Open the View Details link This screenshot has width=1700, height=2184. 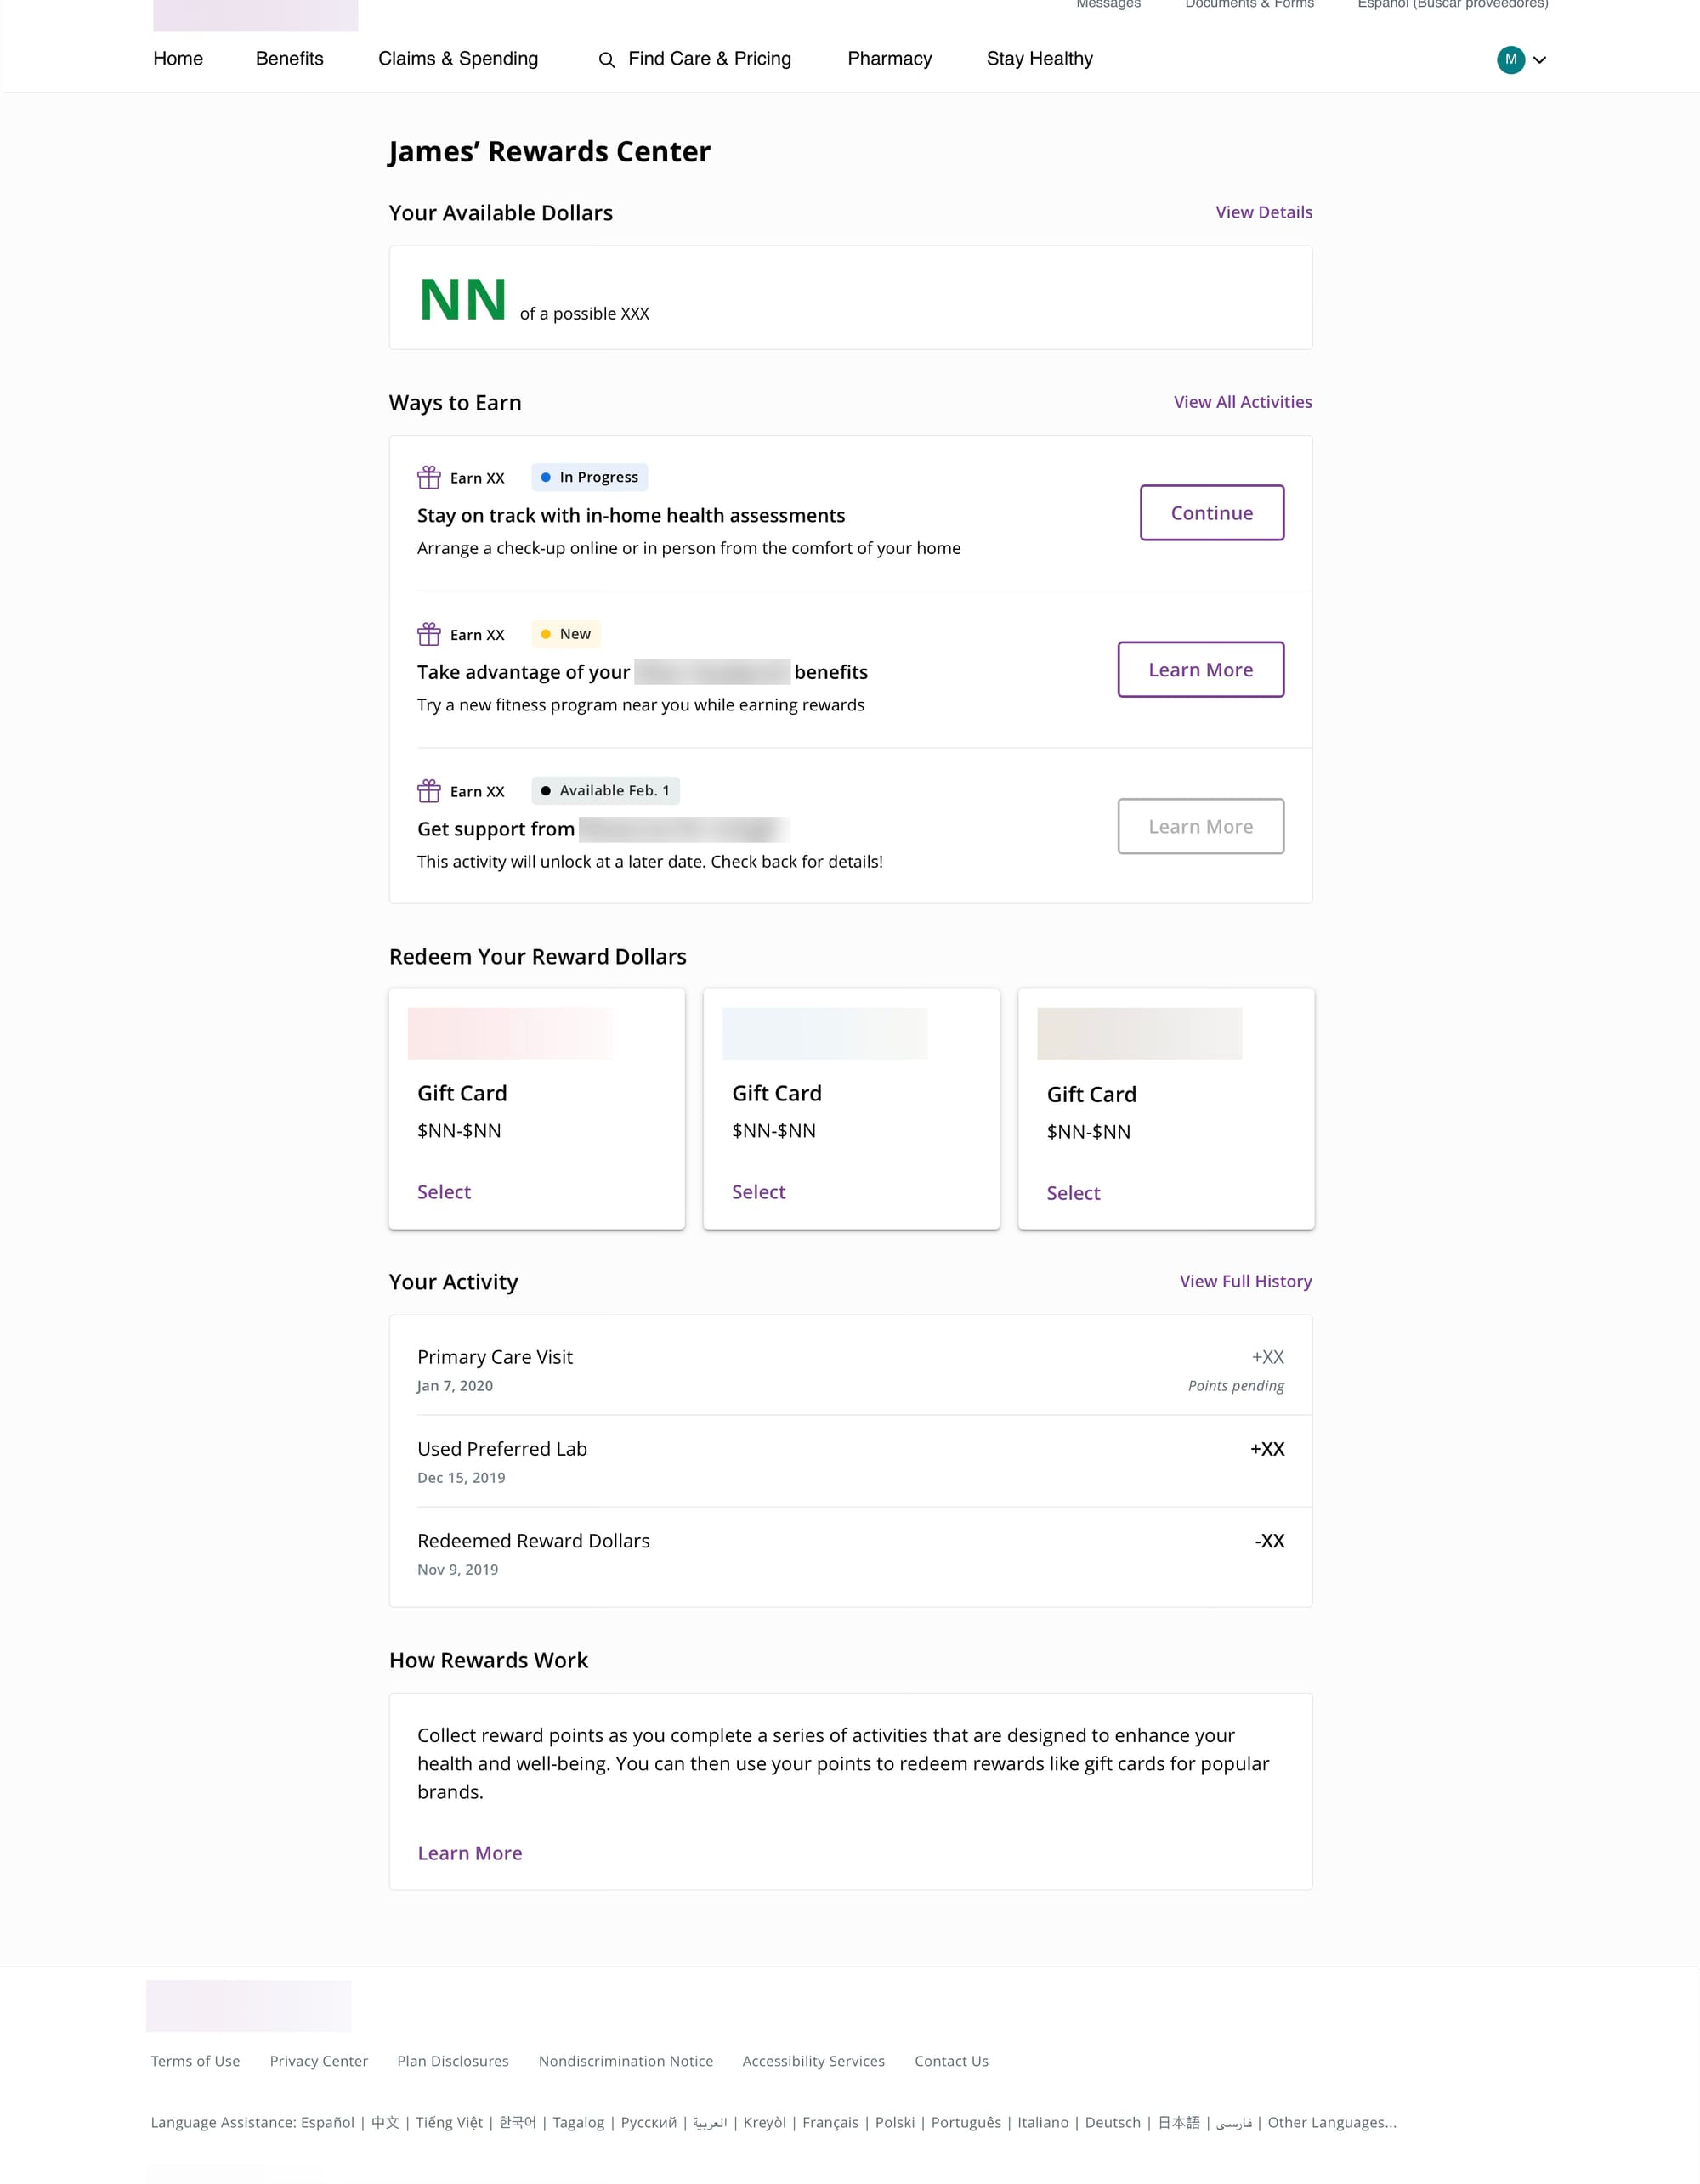click(x=1263, y=212)
